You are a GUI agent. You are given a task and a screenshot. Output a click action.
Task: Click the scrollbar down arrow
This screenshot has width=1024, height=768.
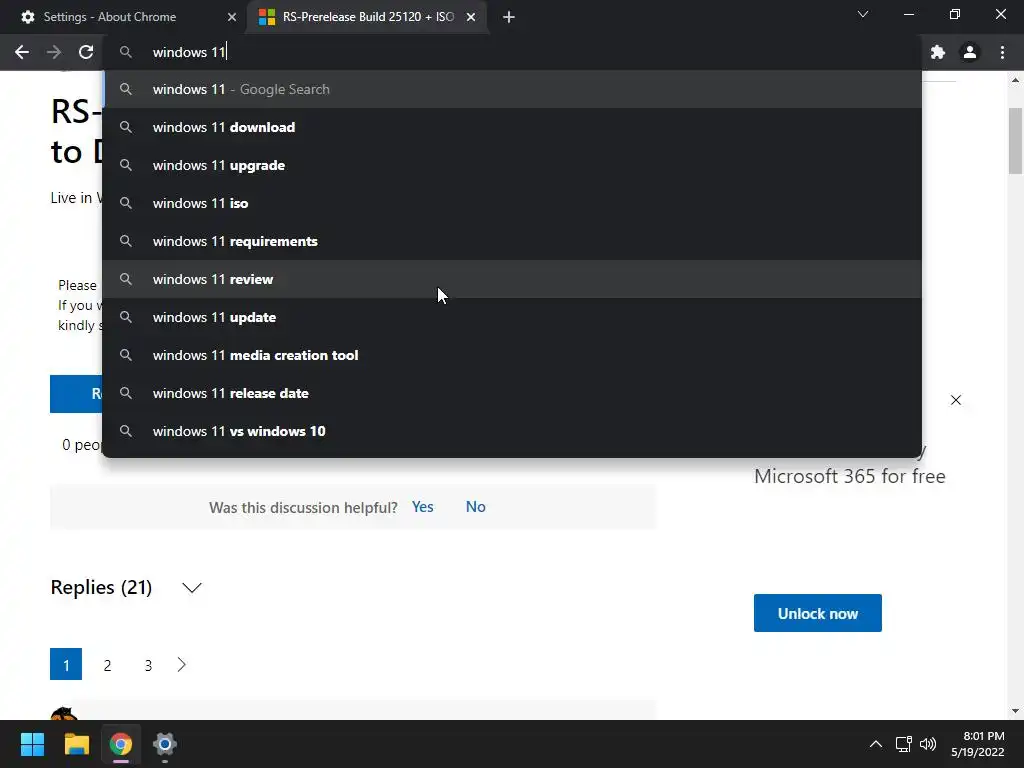click(x=1015, y=711)
